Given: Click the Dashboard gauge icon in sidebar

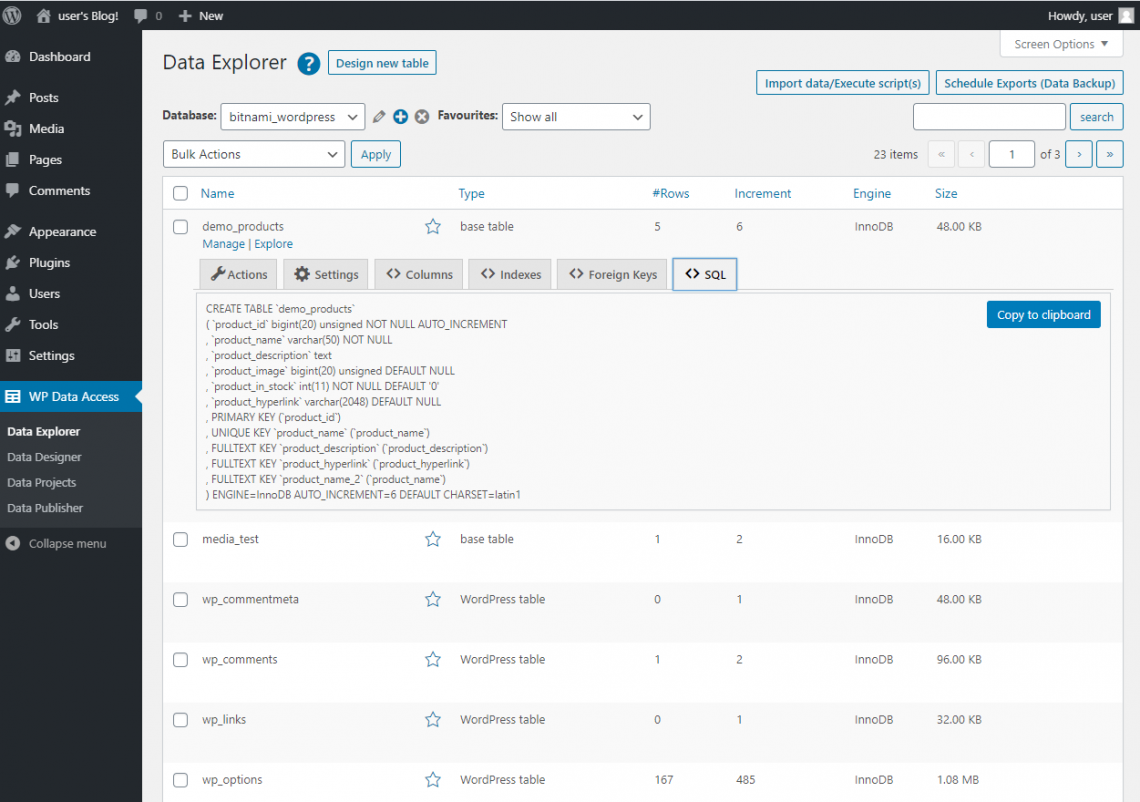Looking at the screenshot, I should pyautogui.click(x=12, y=57).
